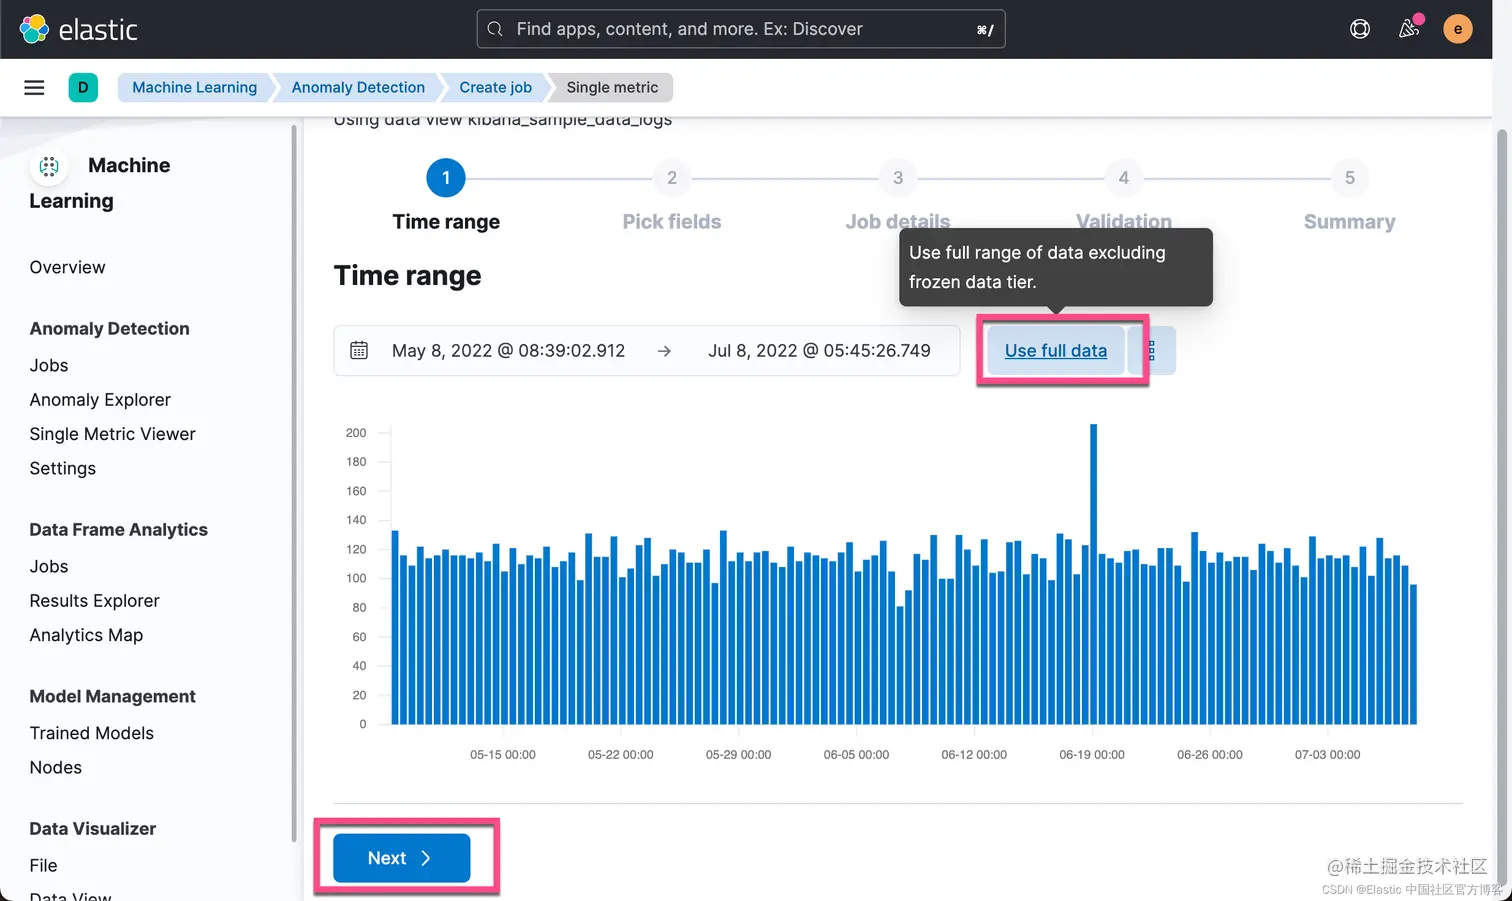1512x901 pixels.
Task: Click the Time range heading
Action: click(x=407, y=276)
